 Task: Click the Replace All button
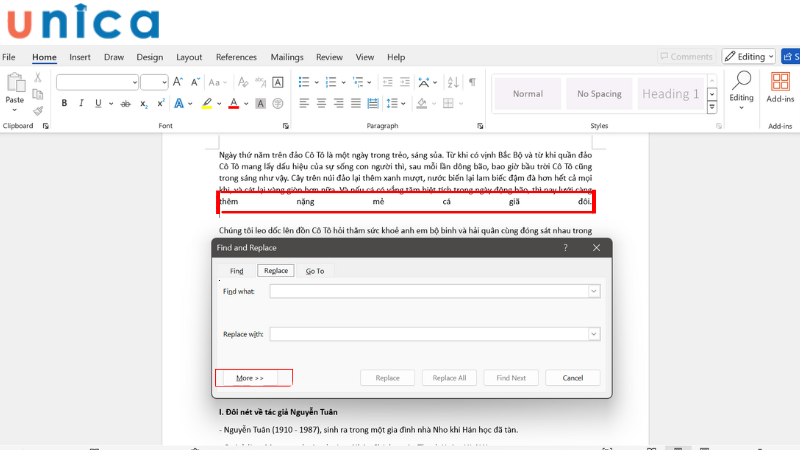449,378
